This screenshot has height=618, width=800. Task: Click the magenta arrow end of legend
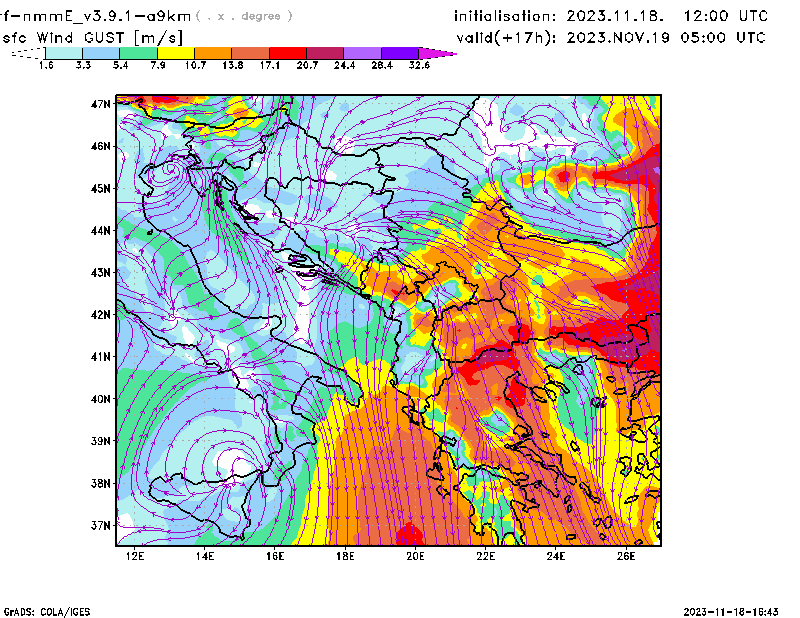tap(437, 53)
